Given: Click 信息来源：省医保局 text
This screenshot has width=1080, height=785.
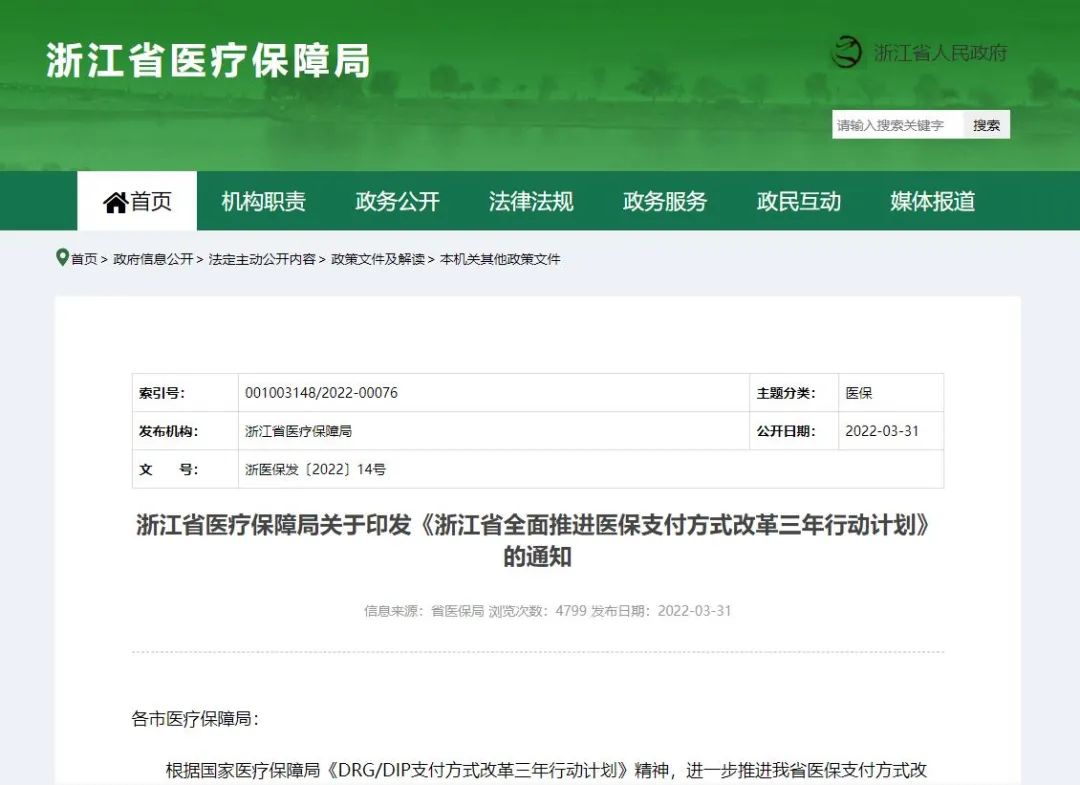Looking at the screenshot, I should pos(424,611).
